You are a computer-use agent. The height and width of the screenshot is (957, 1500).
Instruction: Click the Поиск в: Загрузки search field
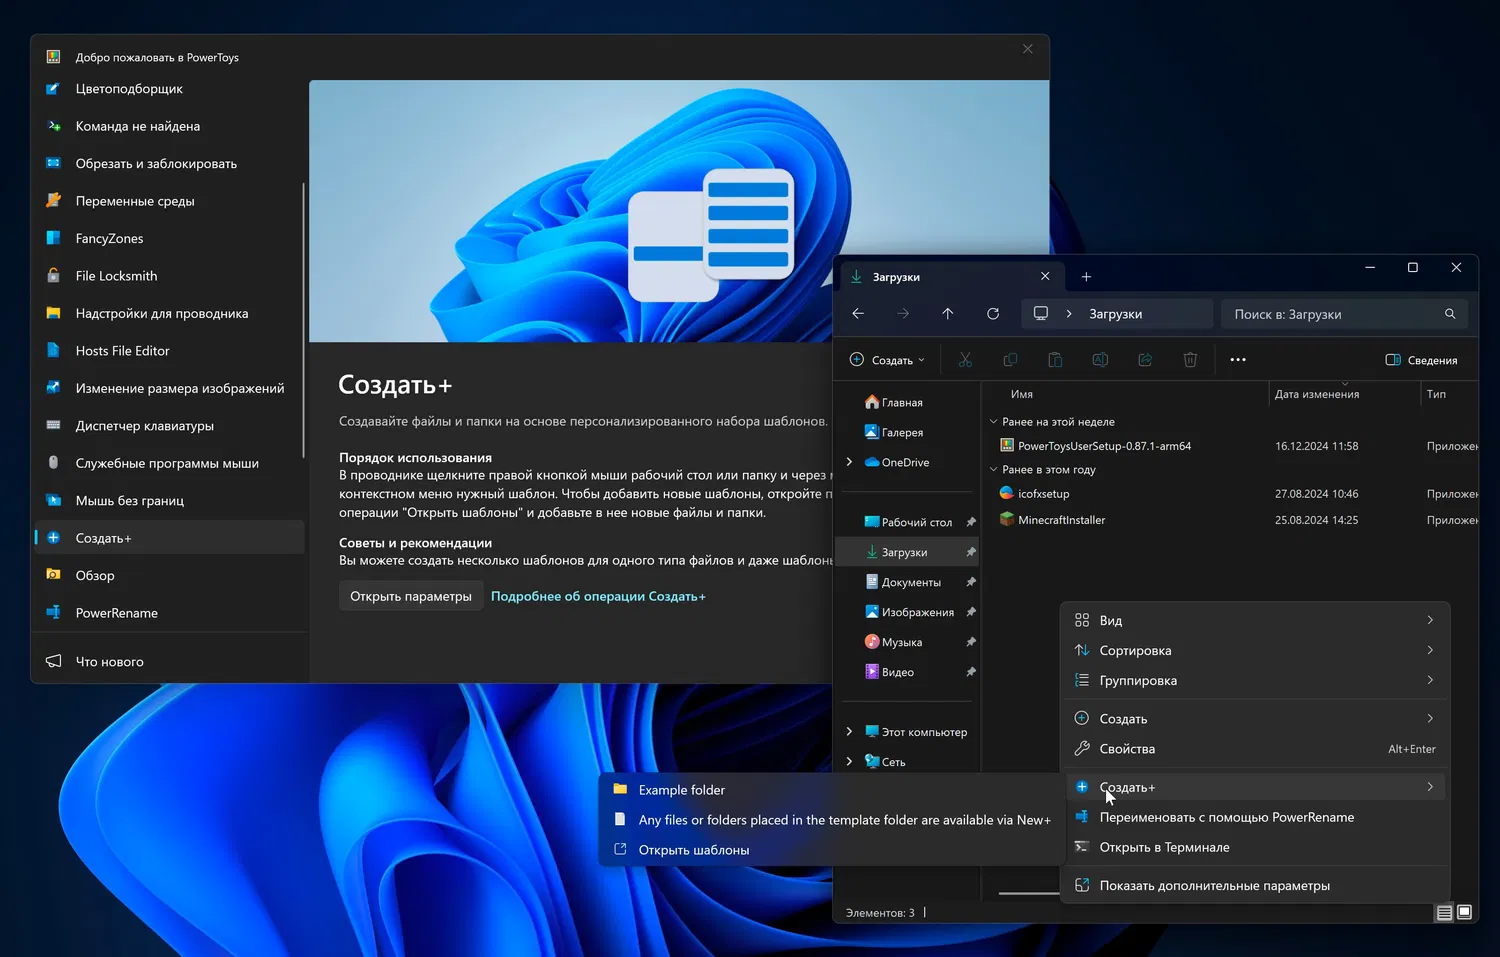pos(1344,314)
